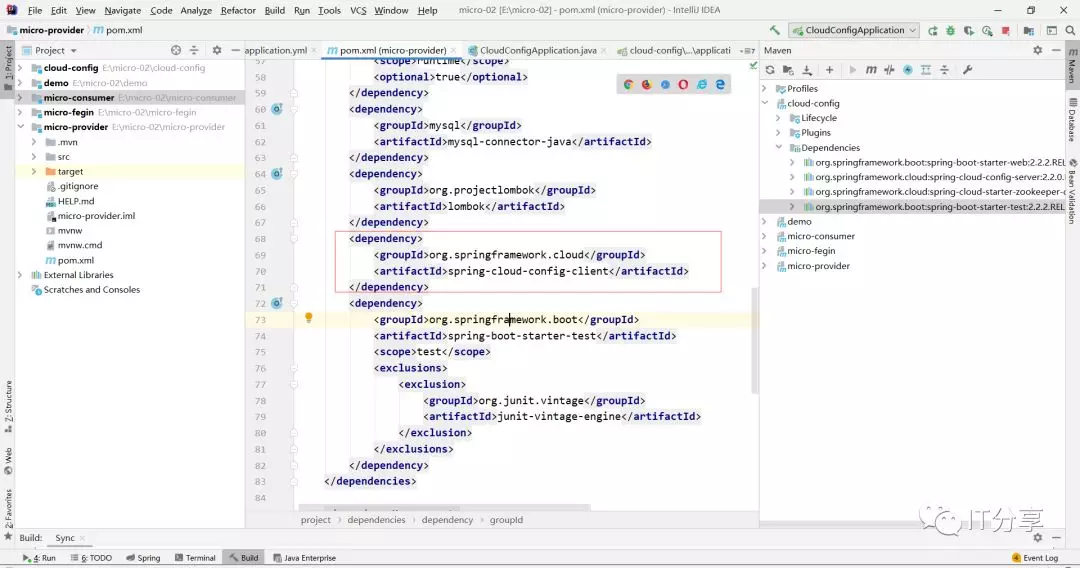Expand the micro-consumer module in Project tree
This screenshot has width=1080, height=568.
pos(20,98)
